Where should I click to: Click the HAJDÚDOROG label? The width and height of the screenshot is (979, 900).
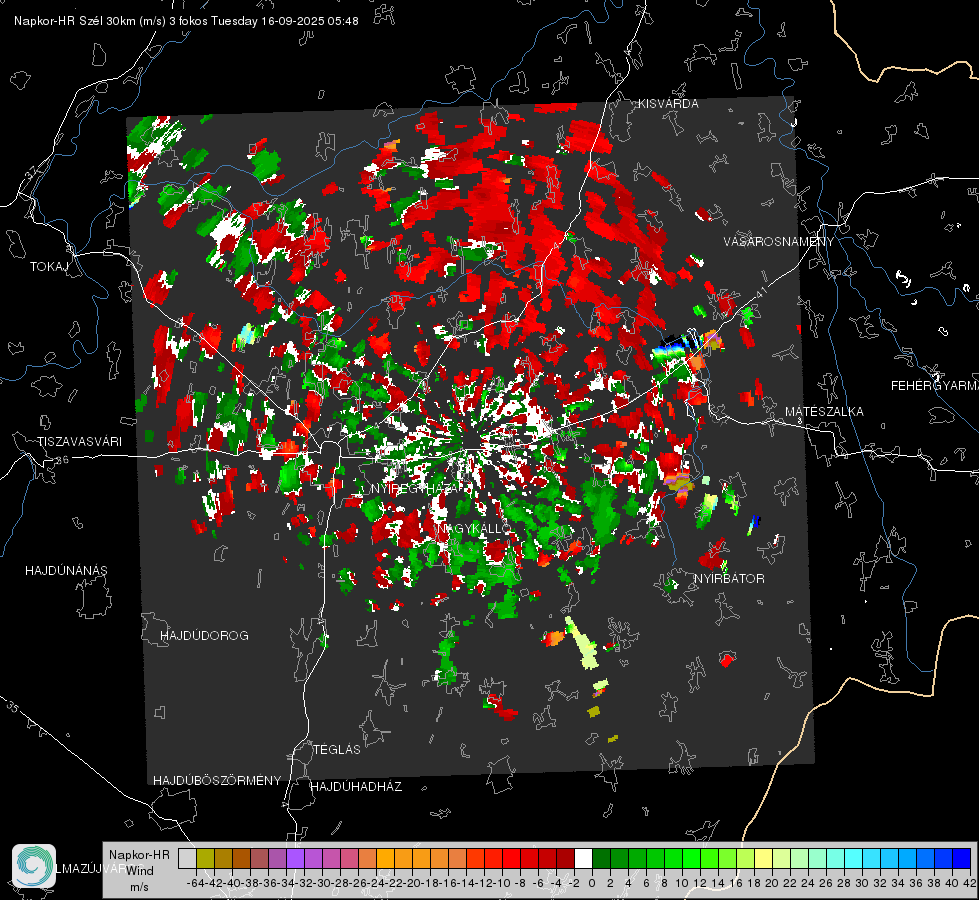pos(204,635)
